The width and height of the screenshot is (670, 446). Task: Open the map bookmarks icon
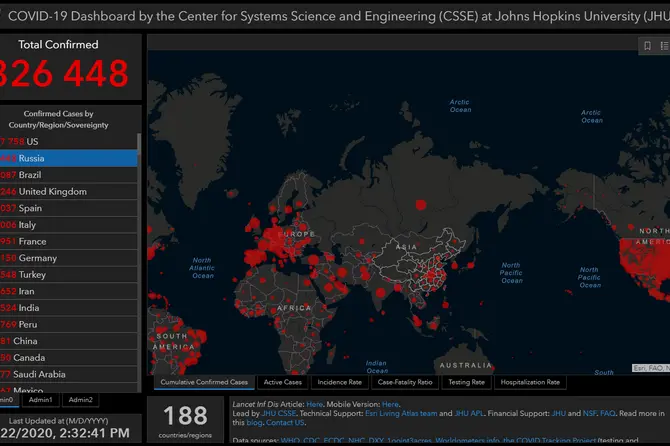(646, 46)
